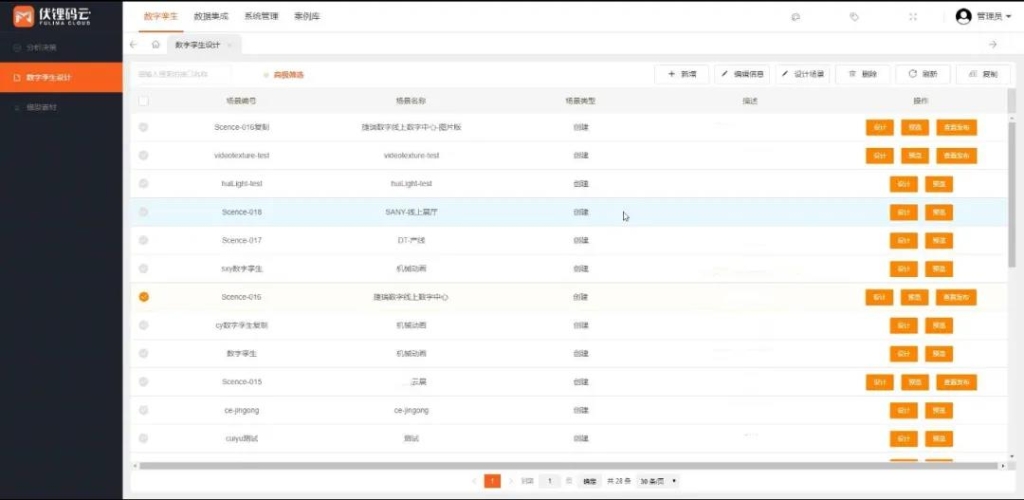Image resolution: width=1024 pixels, height=500 pixels.
Task: Close the 数字孪生设计 tab
Action: [229, 45]
